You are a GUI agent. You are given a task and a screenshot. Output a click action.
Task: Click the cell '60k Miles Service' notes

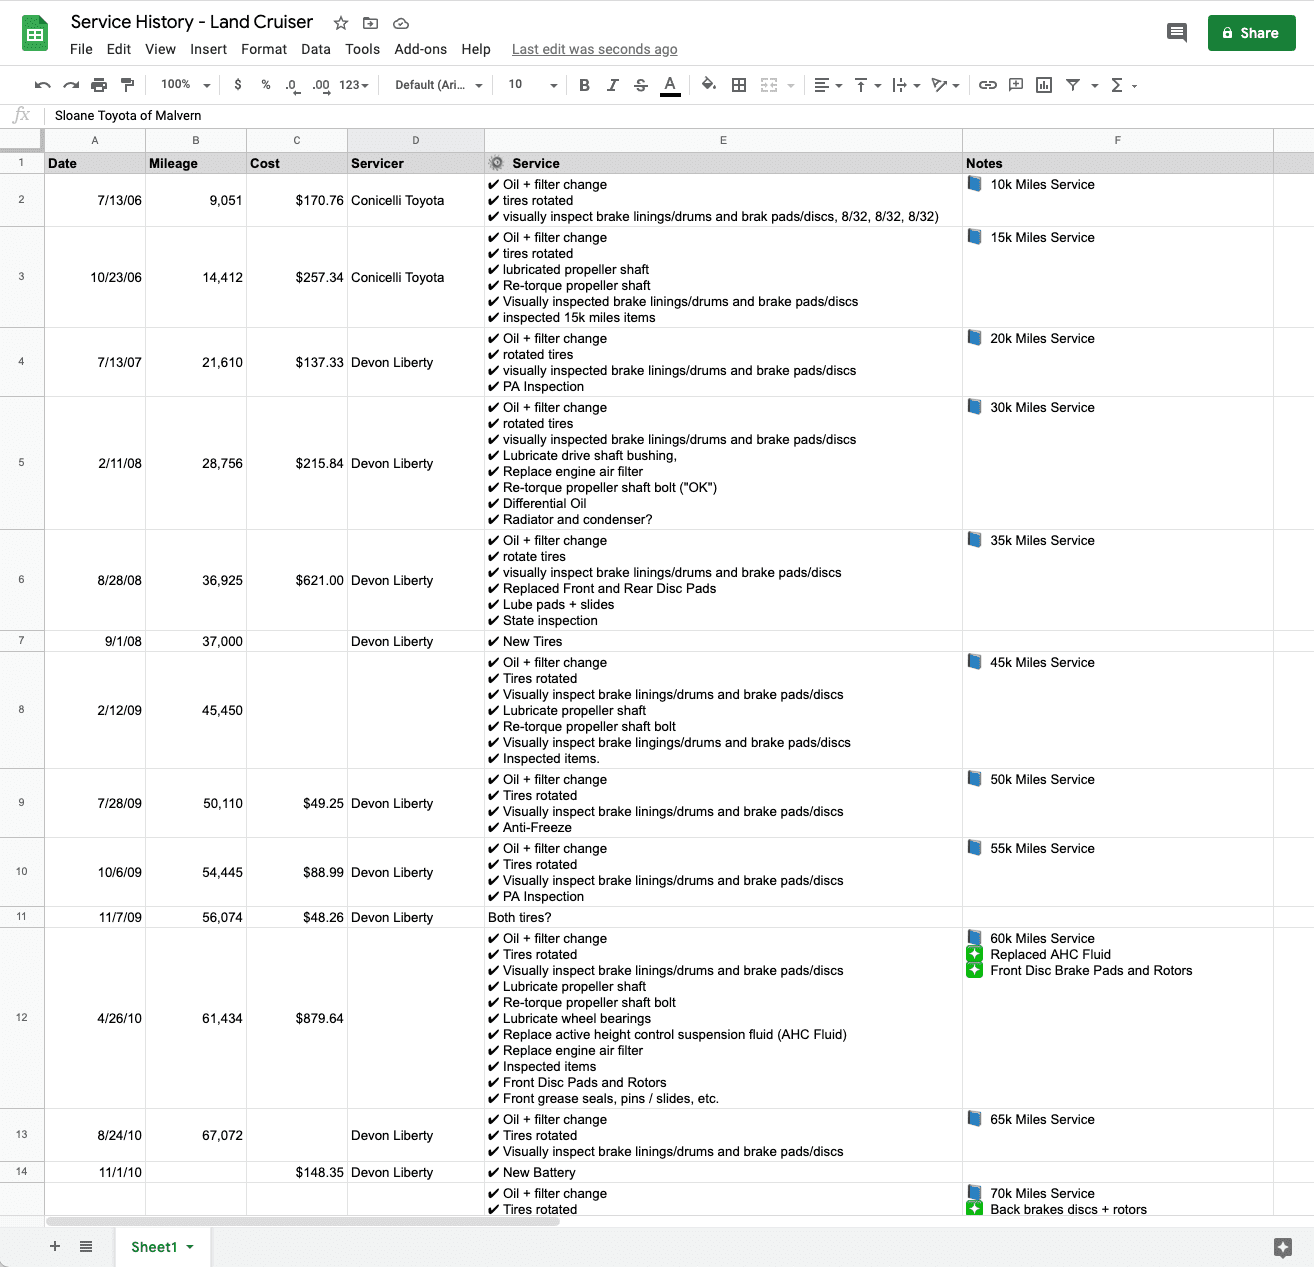click(1118, 1018)
